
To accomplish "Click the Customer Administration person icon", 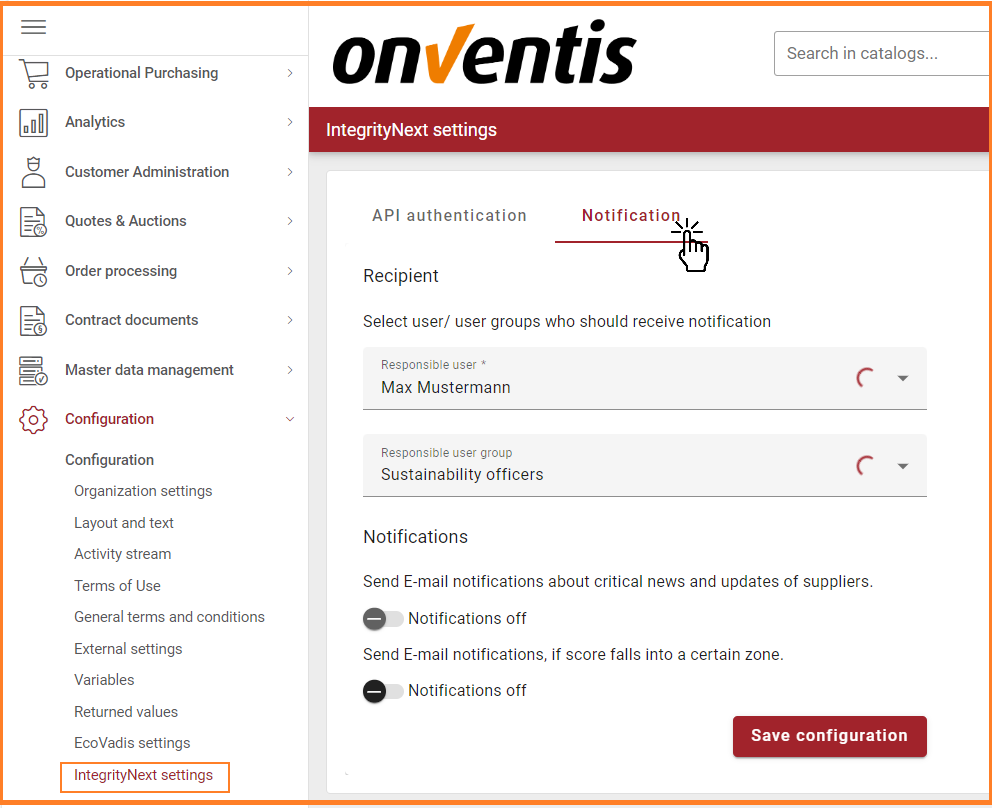I will (x=34, y=172).
